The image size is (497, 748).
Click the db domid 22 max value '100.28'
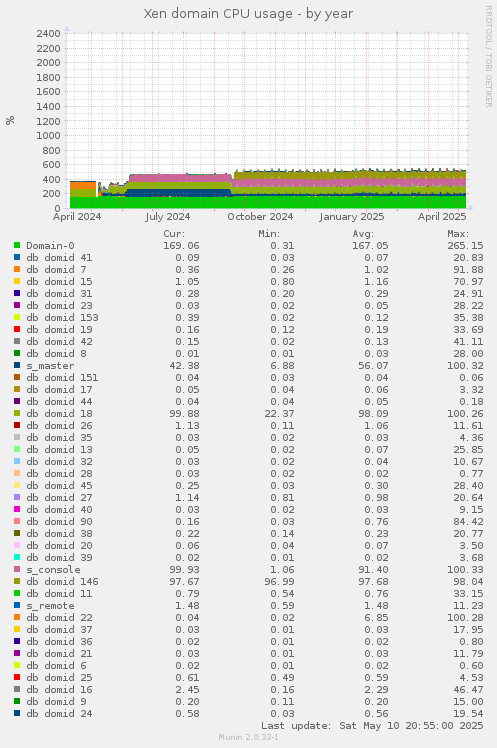click(x=465, y=618)
